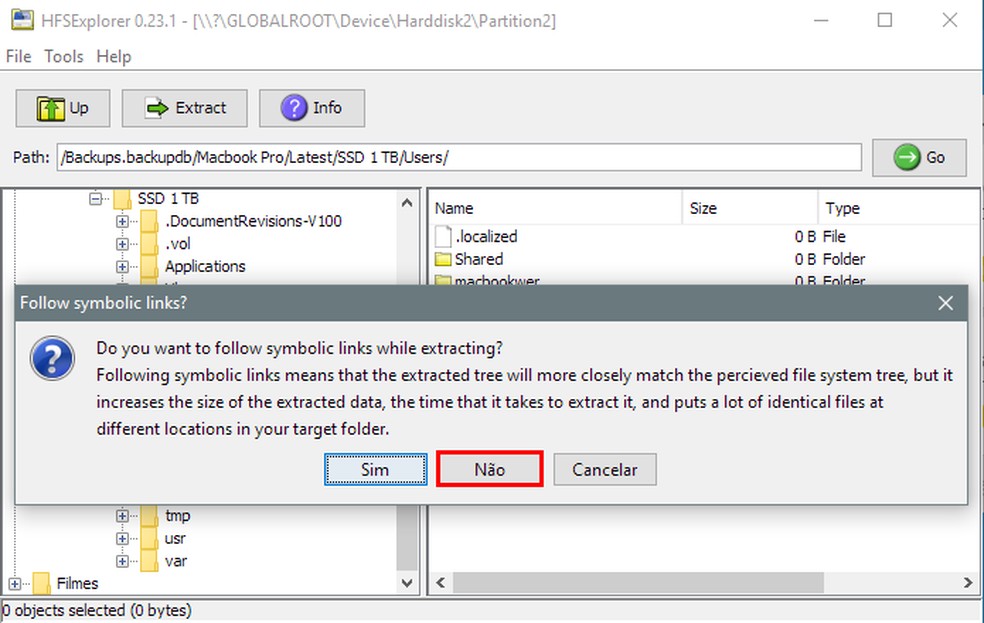Close the Follow symbolic links dialog
Screen dimensions: 984x623
946,303
